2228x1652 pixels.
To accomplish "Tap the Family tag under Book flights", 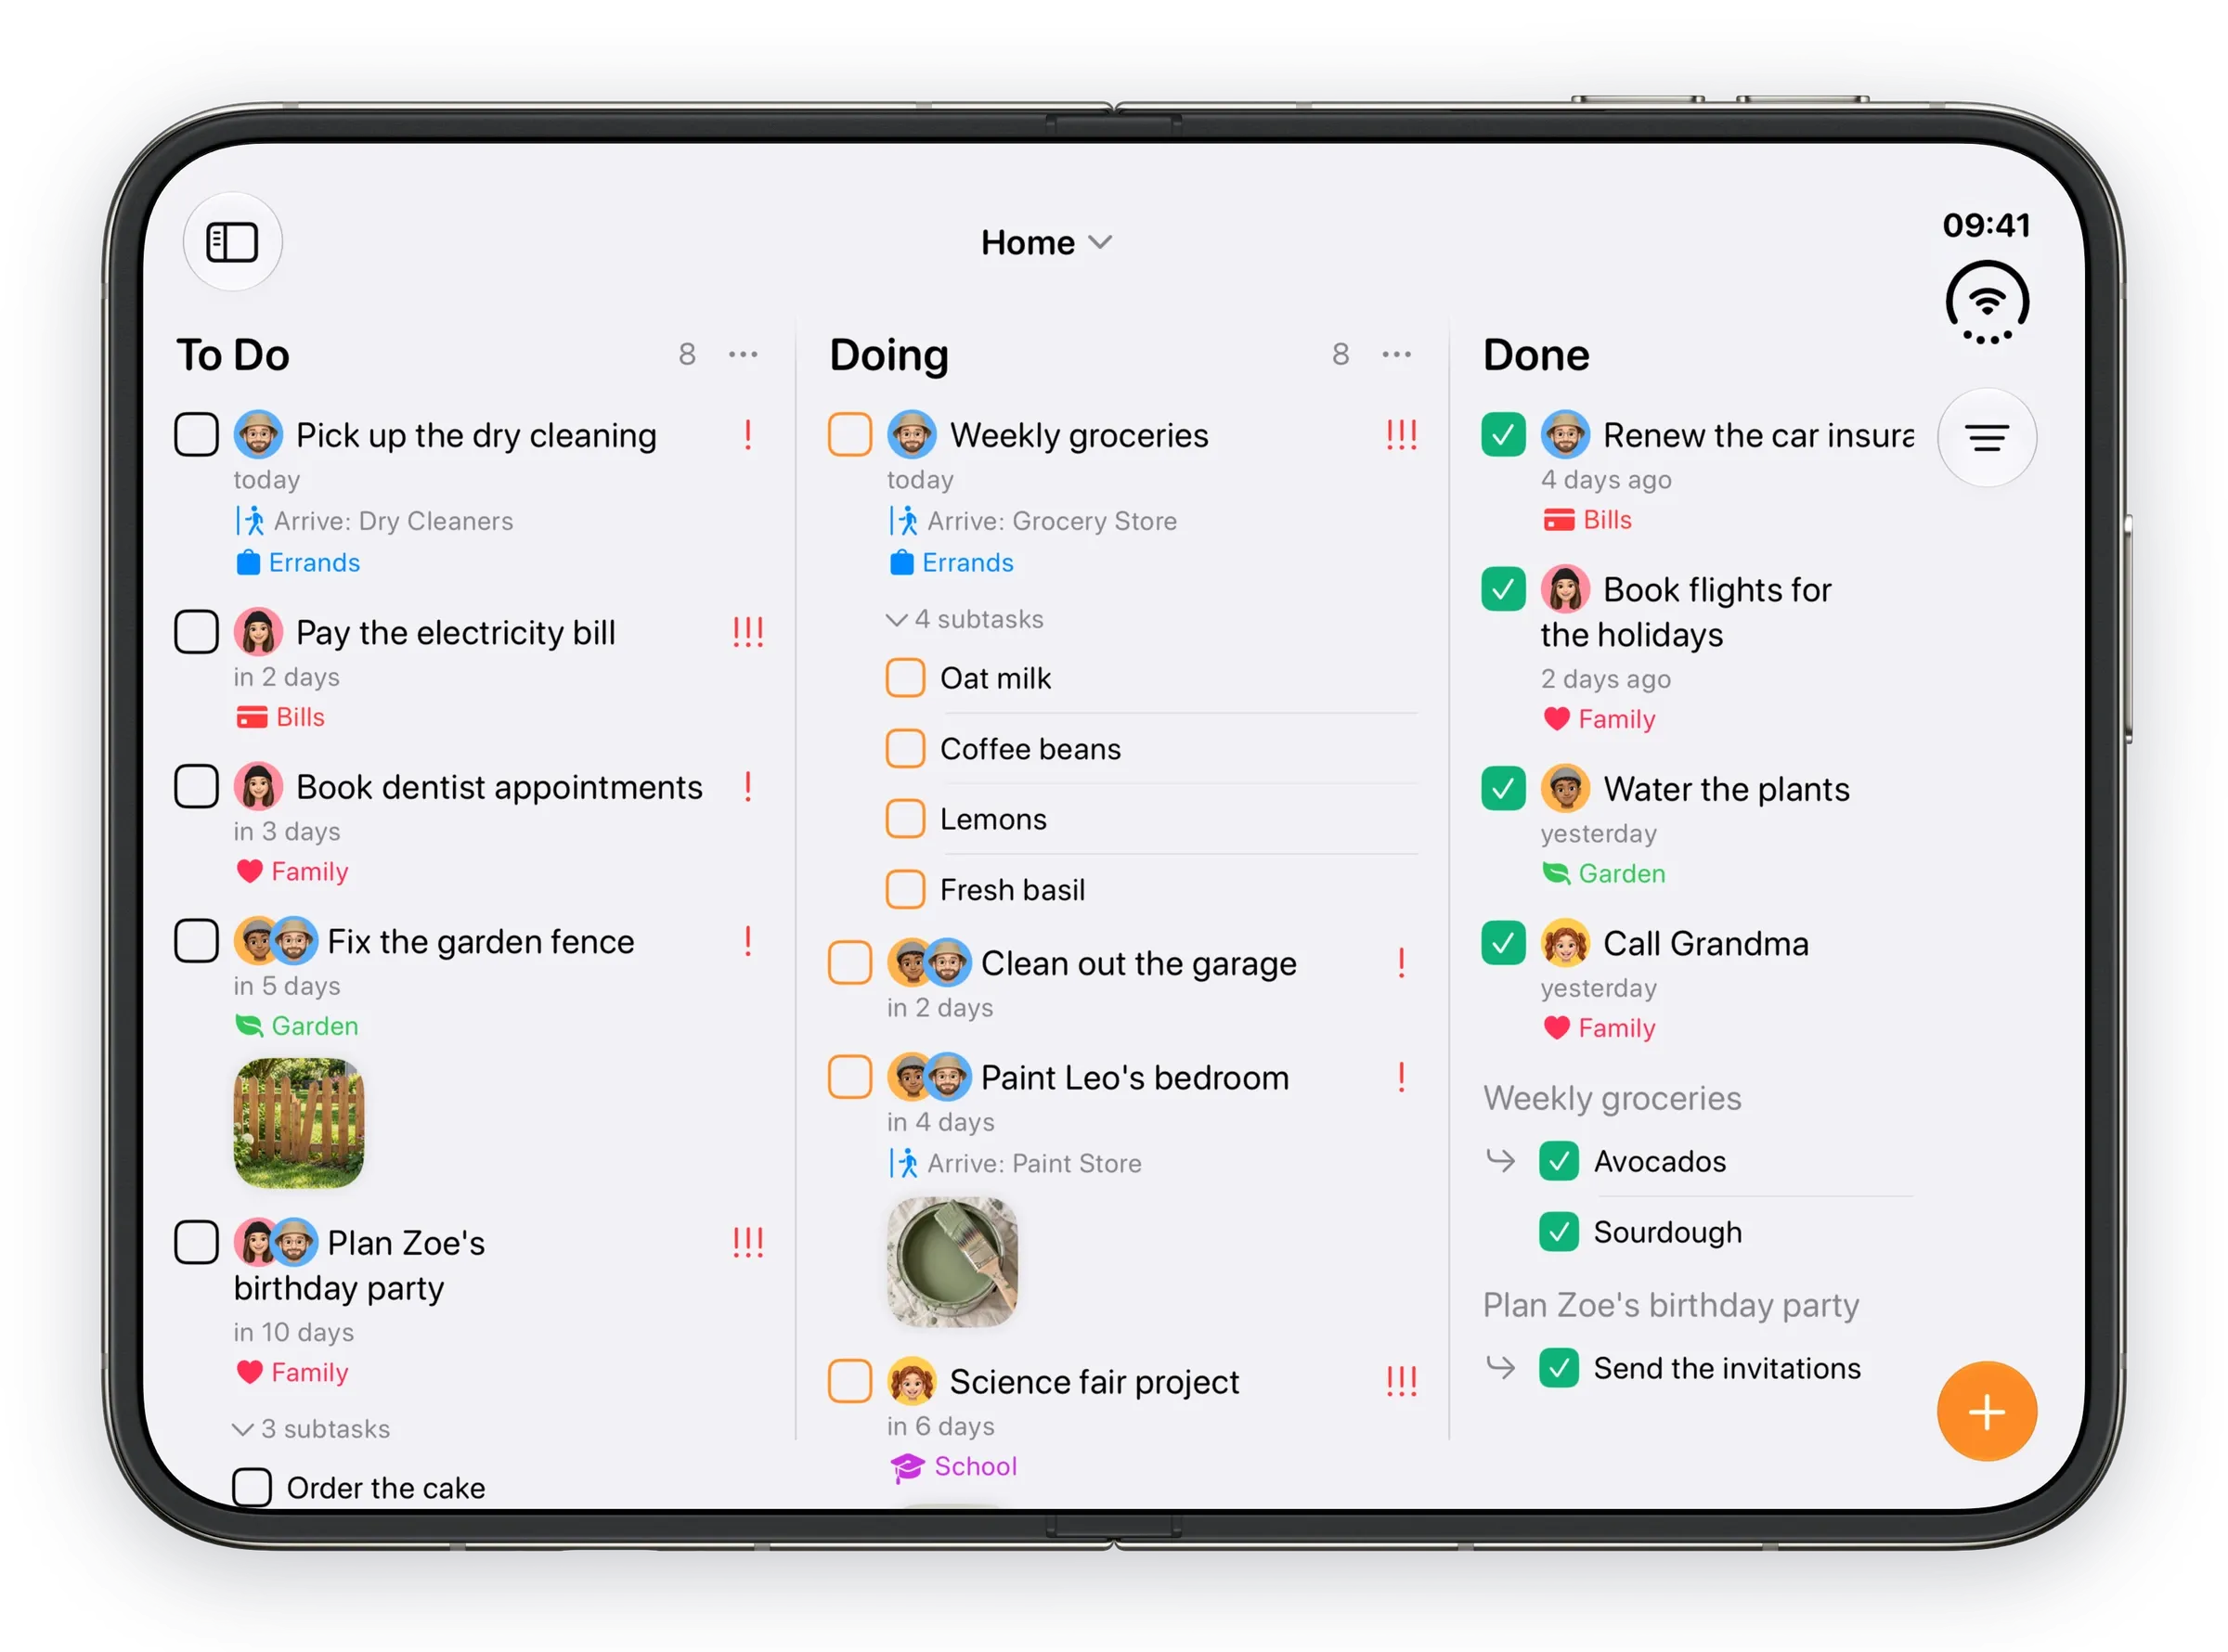I will [1599, 719].
